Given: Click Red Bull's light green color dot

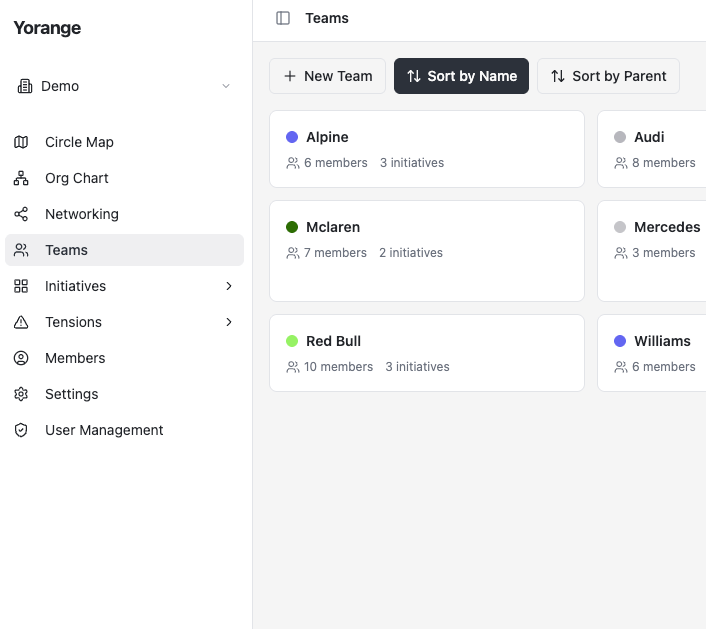Looking at the screenshot, I should click(292, 341).
